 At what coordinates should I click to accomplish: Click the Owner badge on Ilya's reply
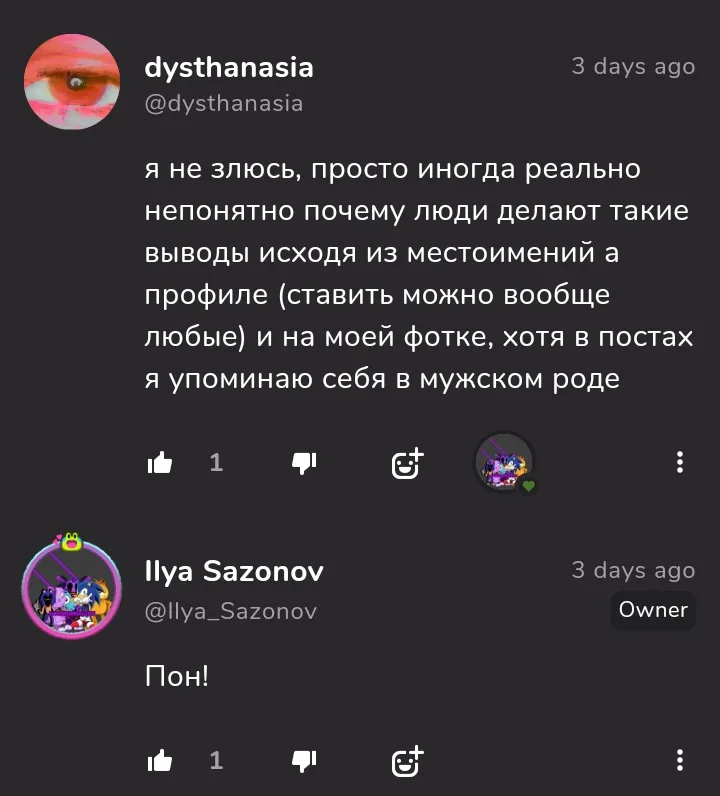click(653, 610)
